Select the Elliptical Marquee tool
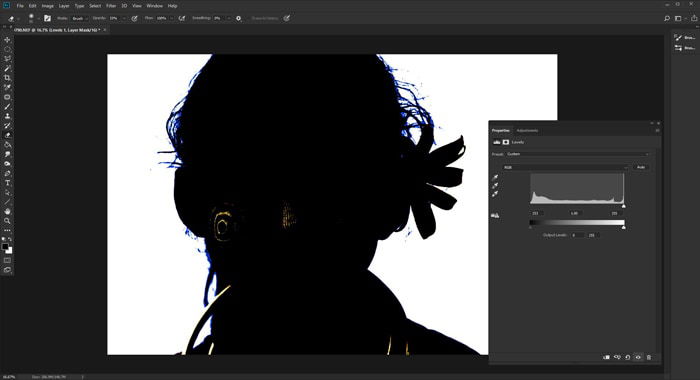The height and width of the screenshot is (380, 700). pyautogui.click(x=7, y=49)
